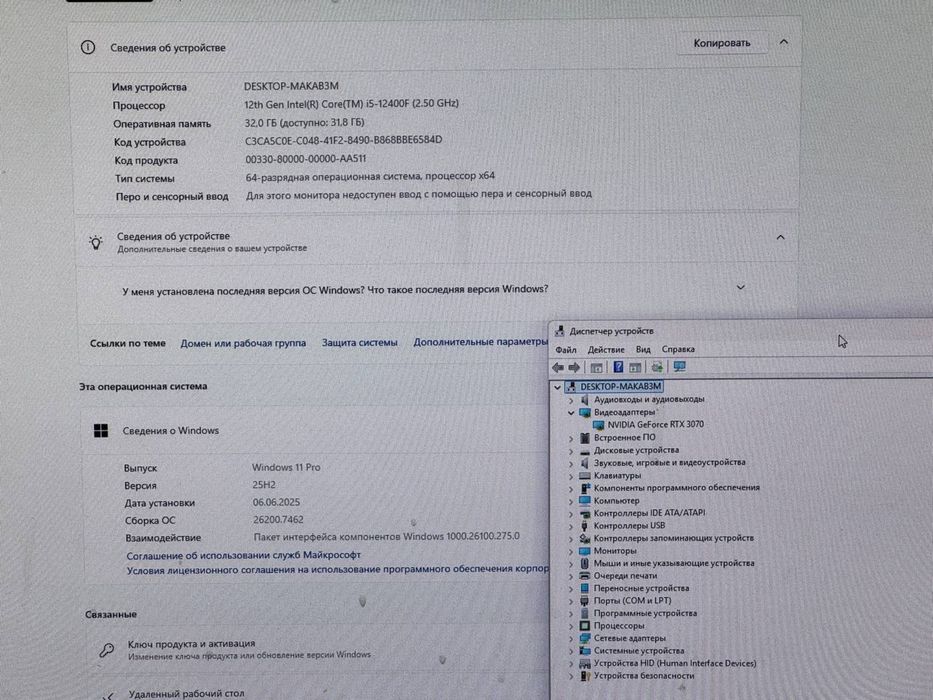
Task: Click Windows 11 Pro edition value
Action: coord(286,468)
